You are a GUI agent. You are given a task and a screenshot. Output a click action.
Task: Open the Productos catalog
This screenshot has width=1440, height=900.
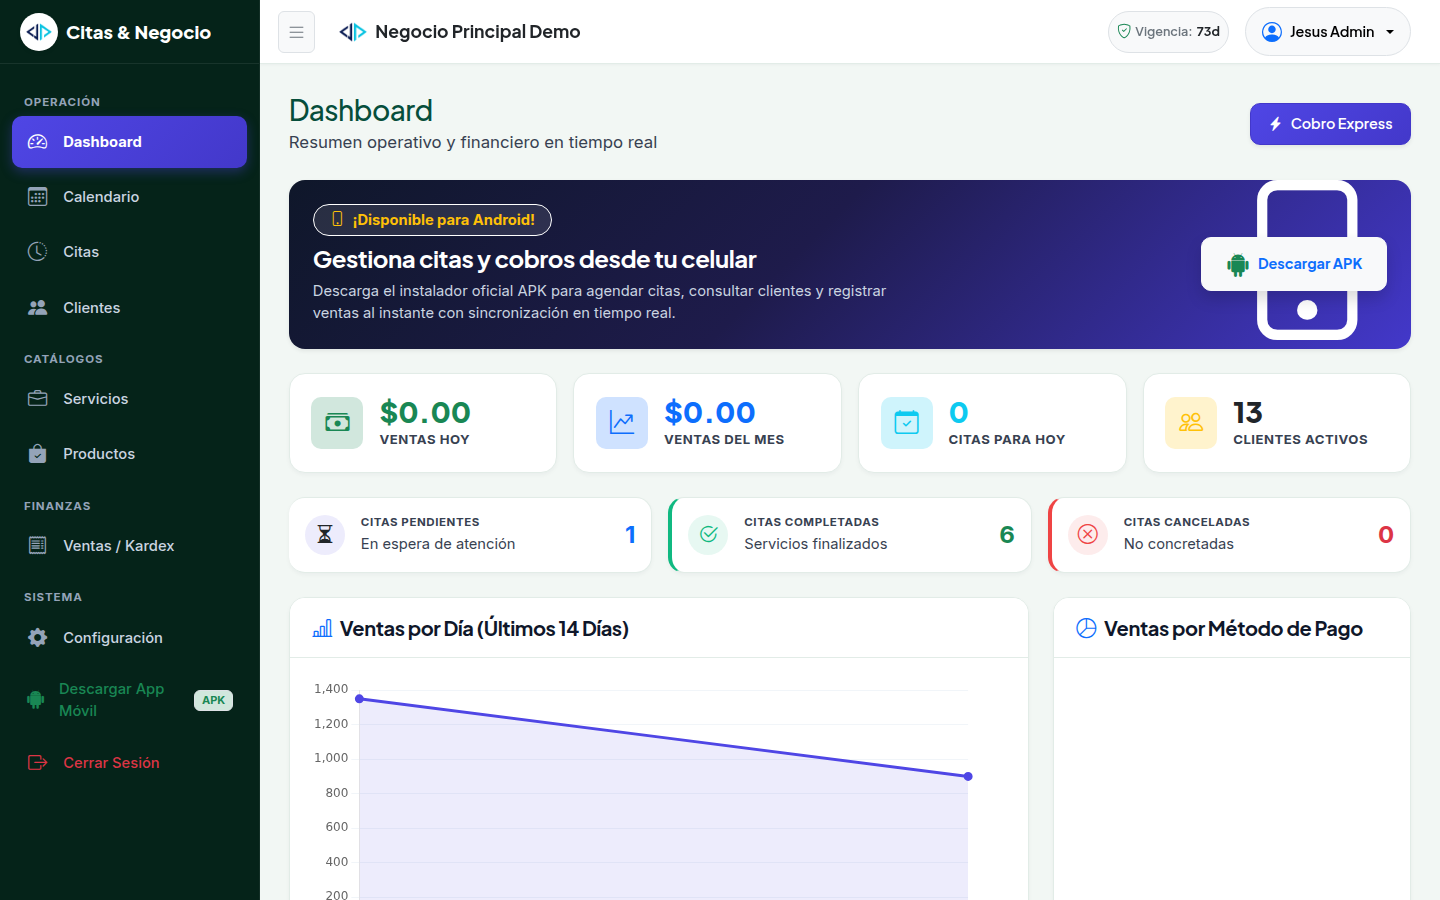tap(129, 454)
